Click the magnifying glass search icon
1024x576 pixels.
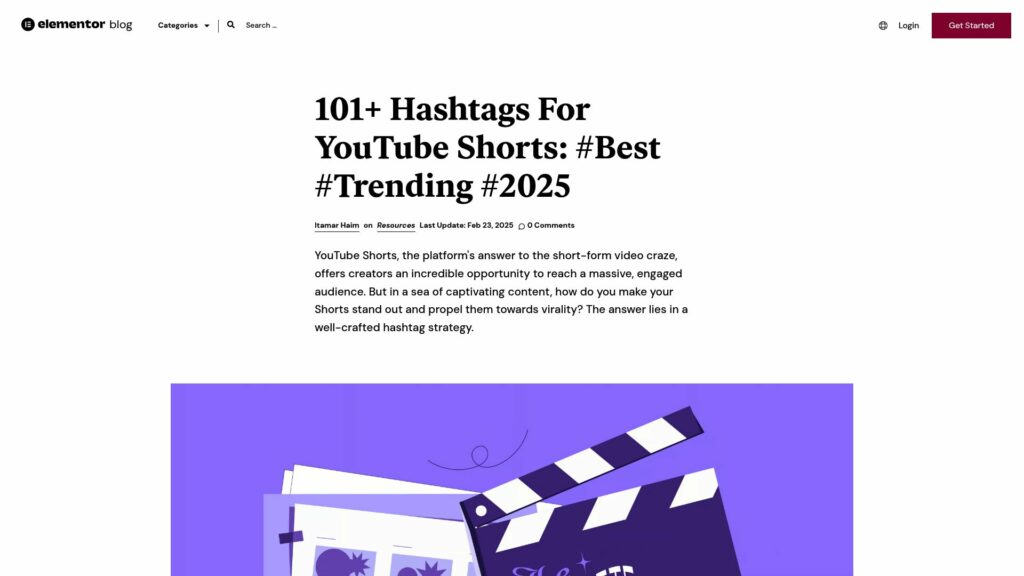click(231, 25)
